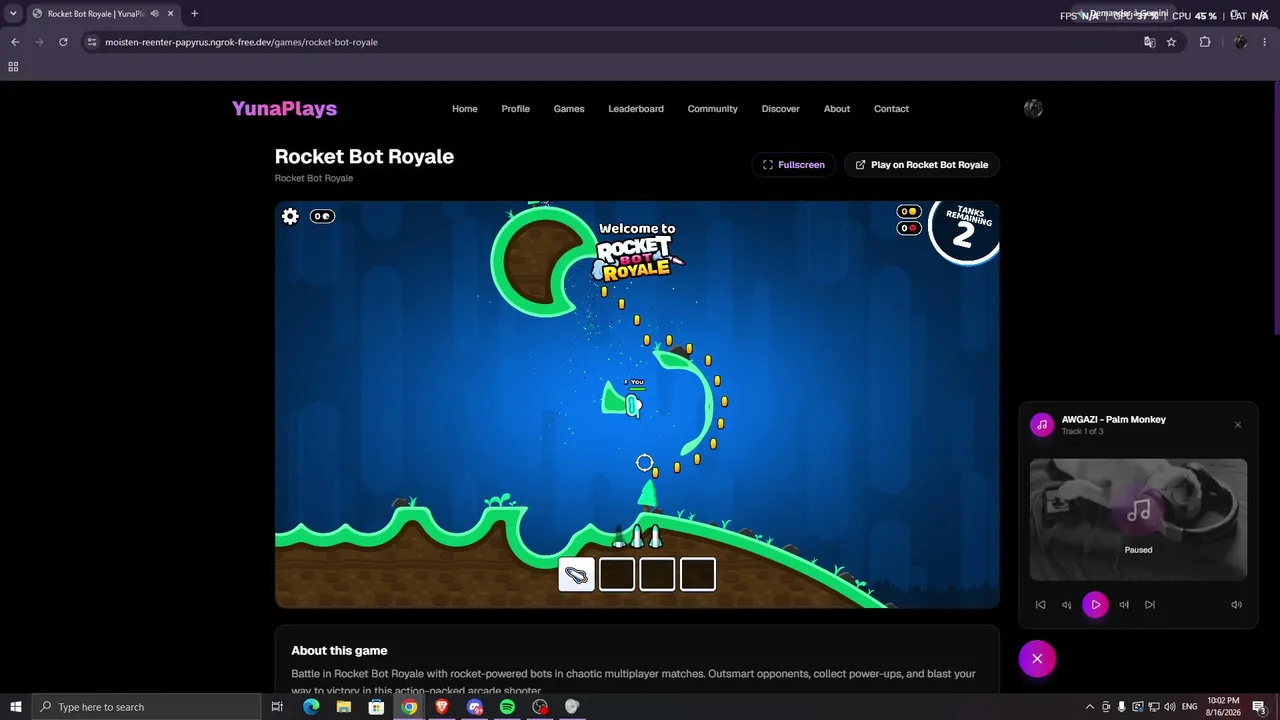This screenshot has height=720, width=1280.
Task: Open the Home menu item
Action: 465,109
